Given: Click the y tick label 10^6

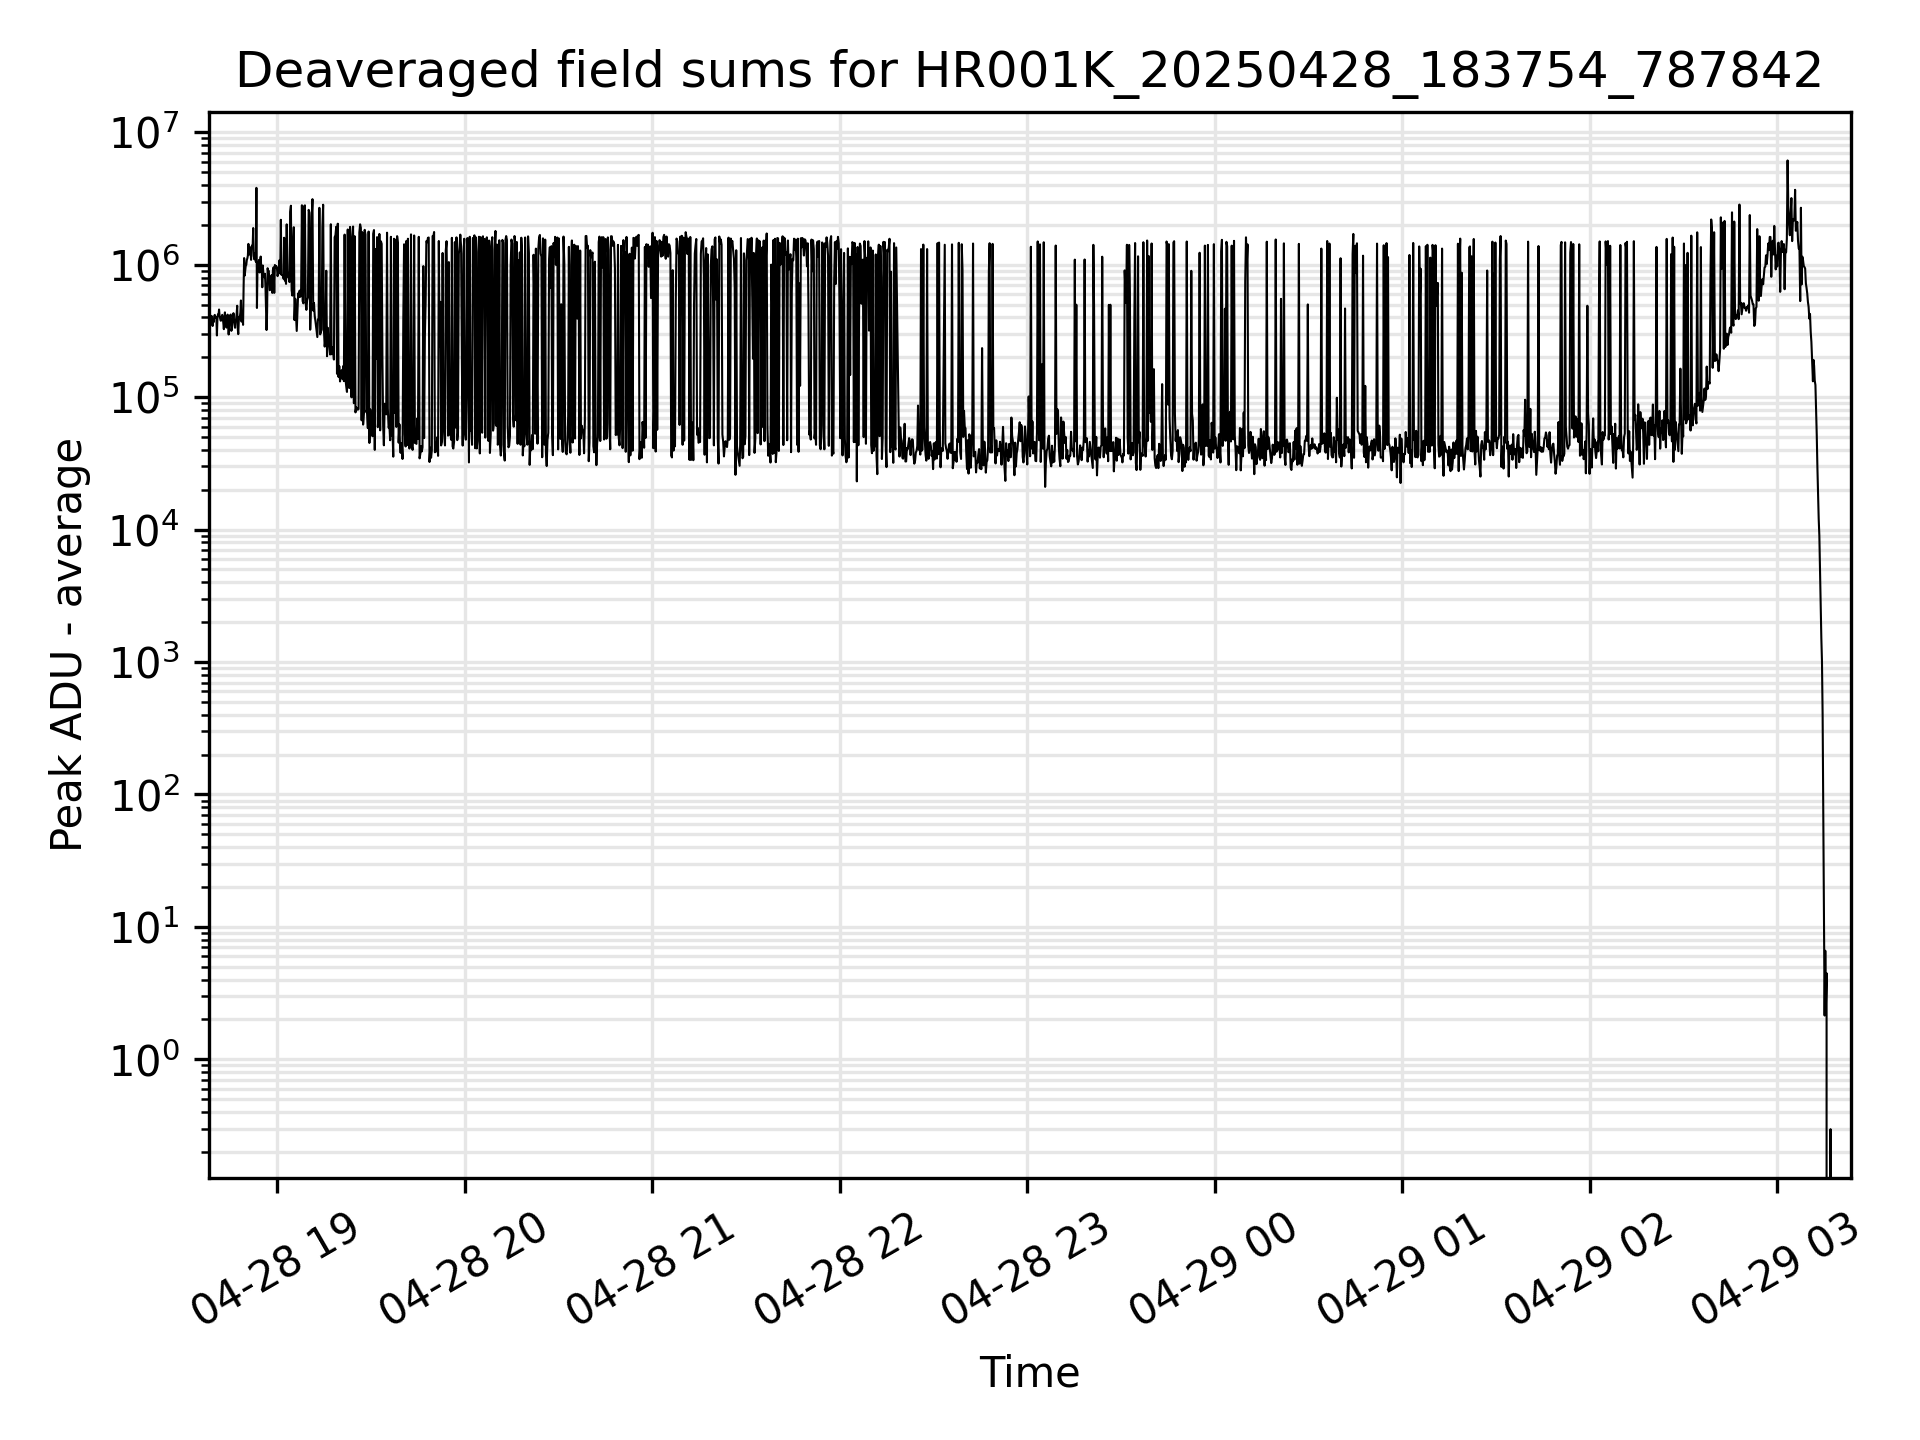Looking at the screenshot, I should [144, 265].
